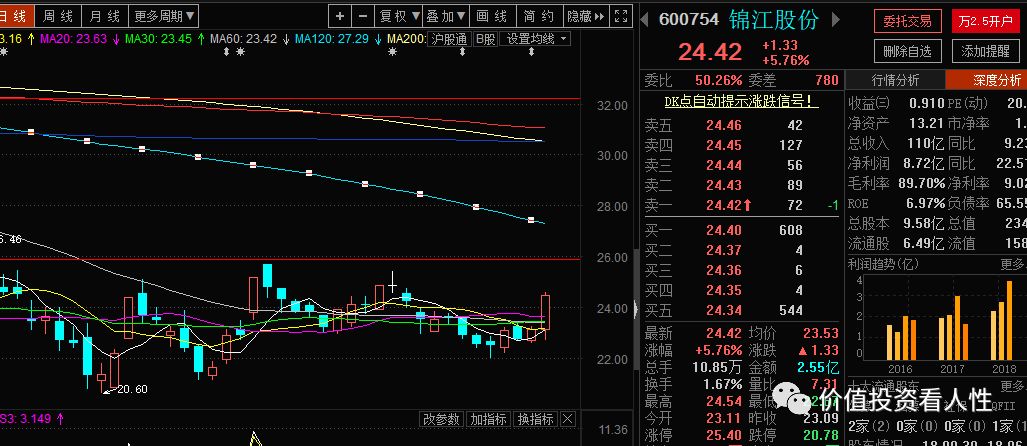Click the 卖五 24.46 order row
The image size is (1027, 446).
[x=741, y=126]
